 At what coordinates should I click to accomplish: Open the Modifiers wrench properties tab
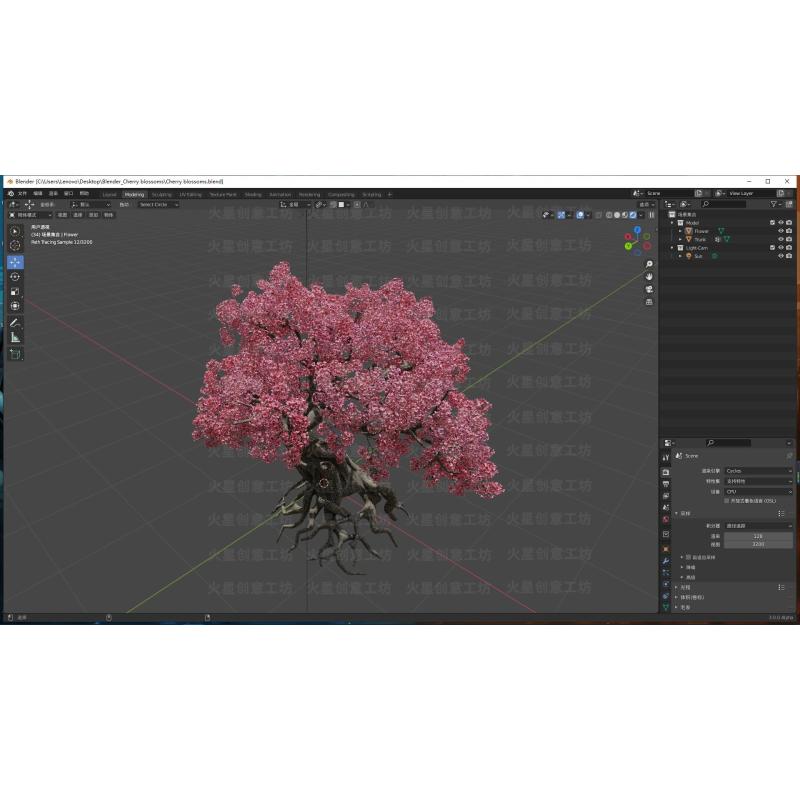(665, 561)
